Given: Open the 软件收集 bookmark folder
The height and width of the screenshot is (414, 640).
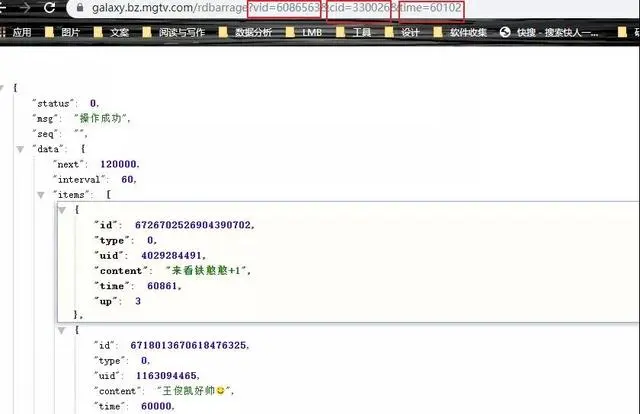Looking at the screenshot, I should click(x=460, y=32).
